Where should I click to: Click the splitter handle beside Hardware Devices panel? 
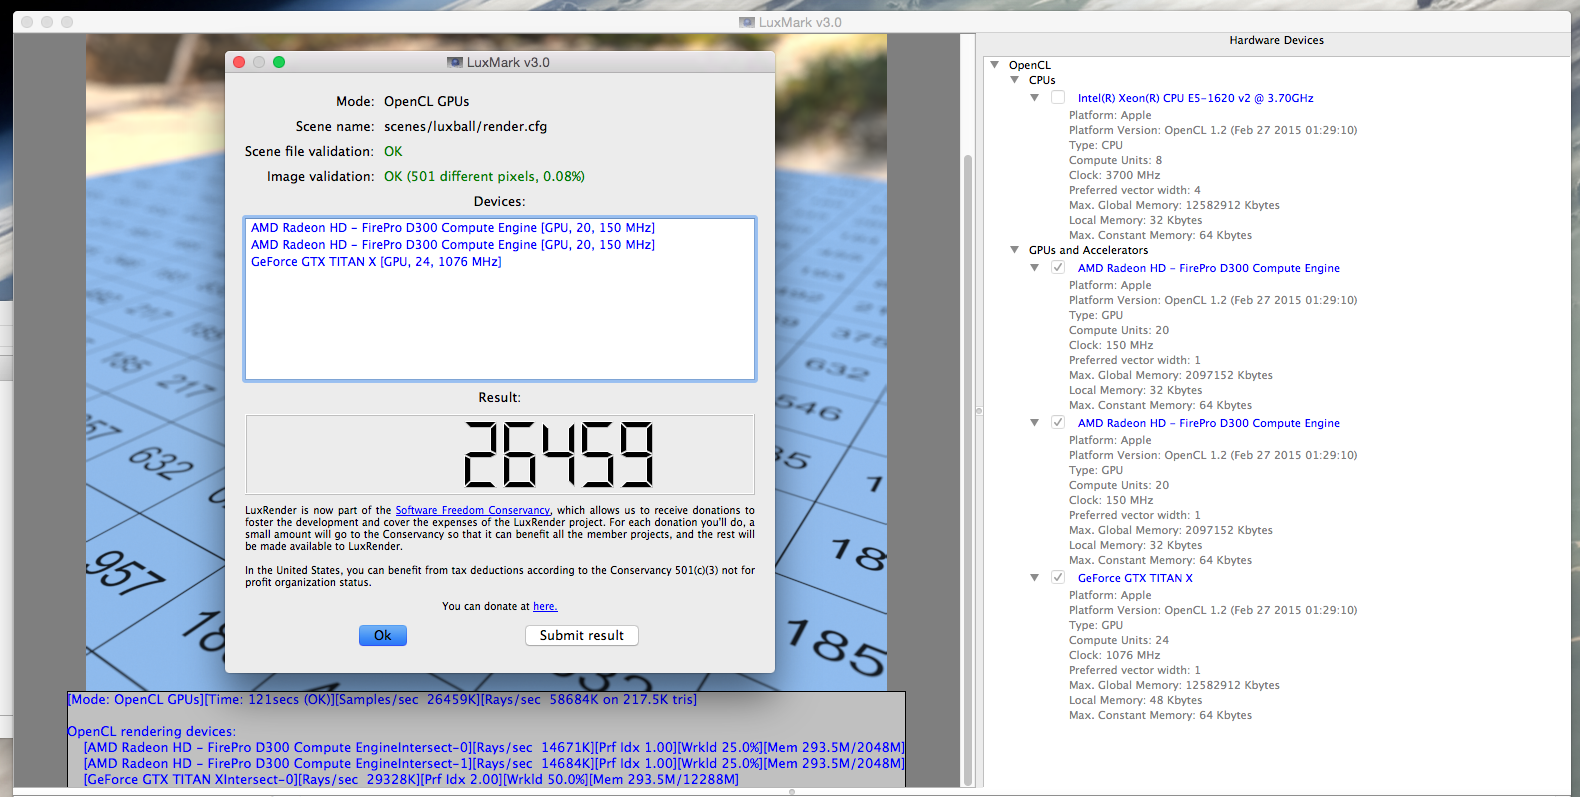click(979, 410)
